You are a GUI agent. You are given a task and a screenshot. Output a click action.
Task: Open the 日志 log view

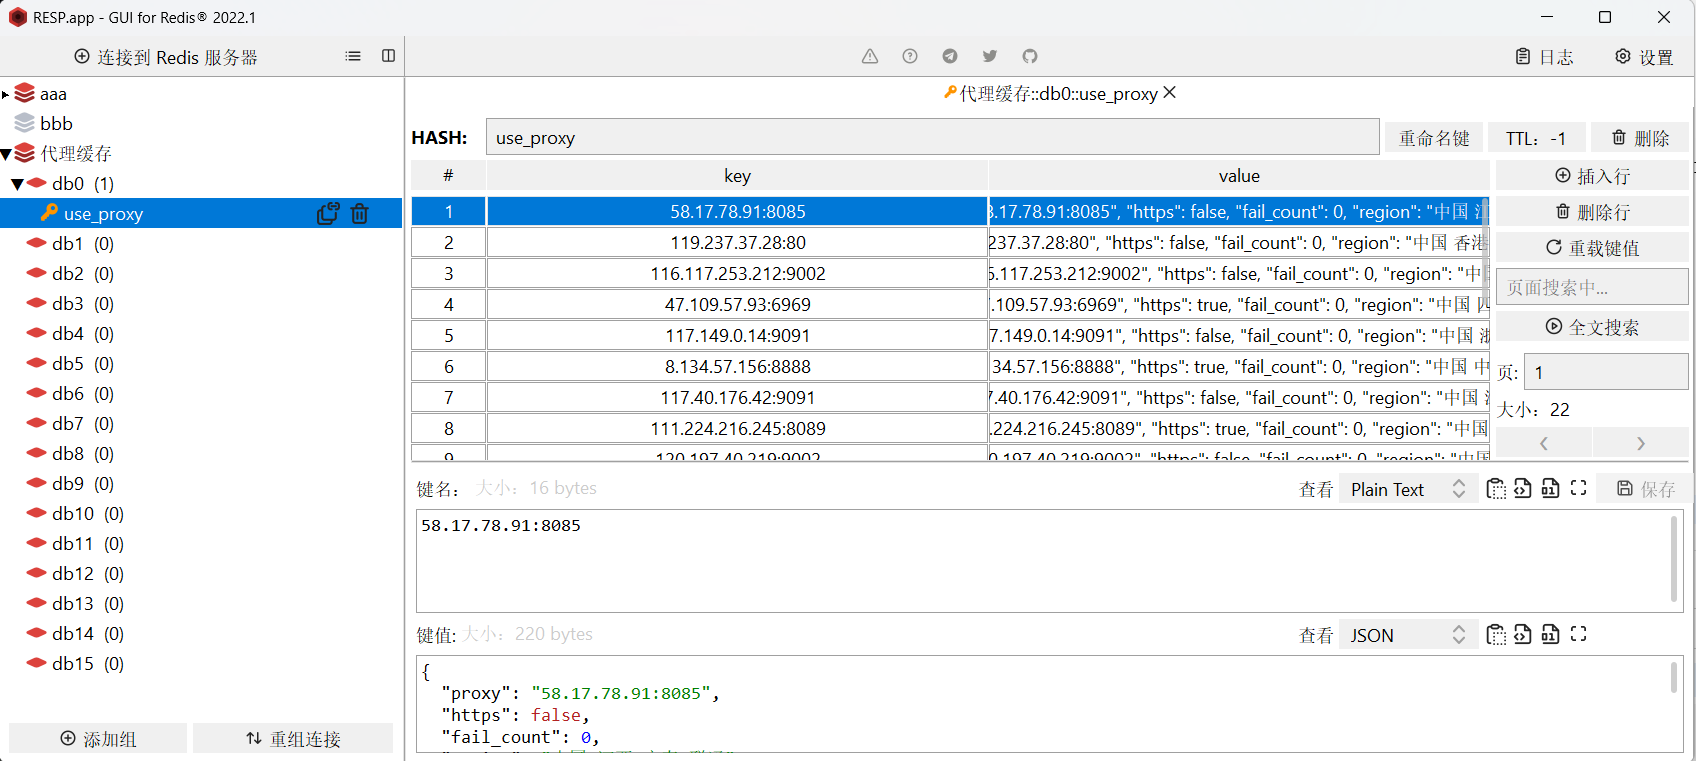tap(1545, 57)
